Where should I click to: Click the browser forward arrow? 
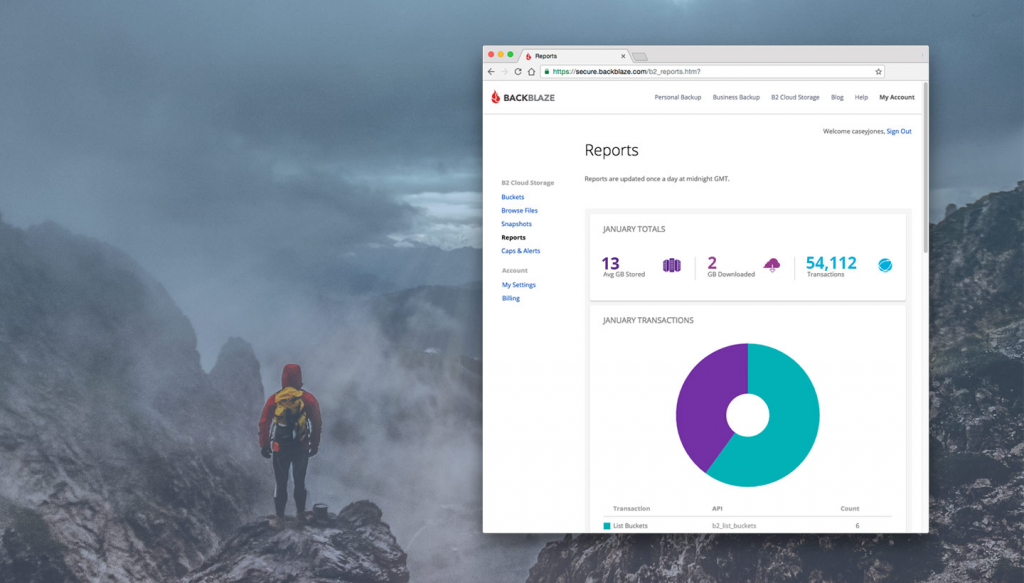[x=504, y=72]
